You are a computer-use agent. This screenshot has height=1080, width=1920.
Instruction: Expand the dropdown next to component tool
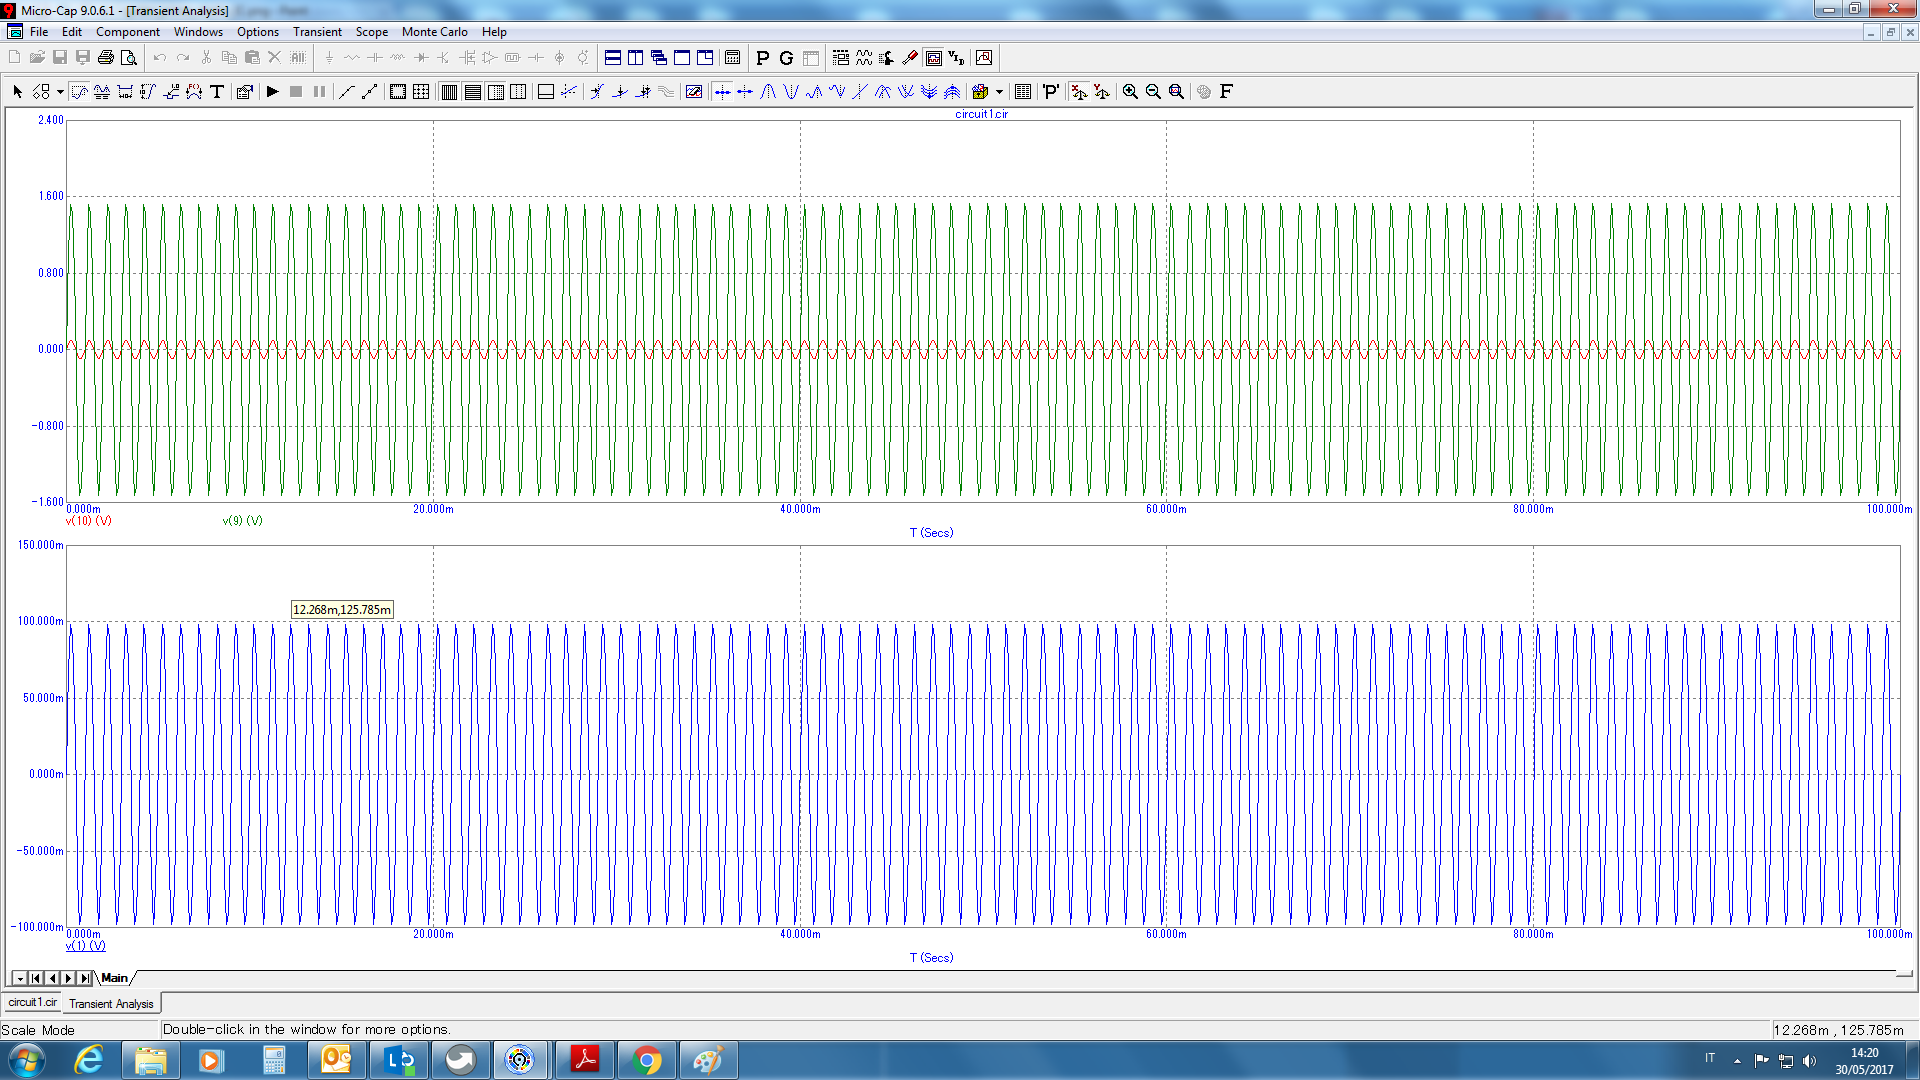60,92
